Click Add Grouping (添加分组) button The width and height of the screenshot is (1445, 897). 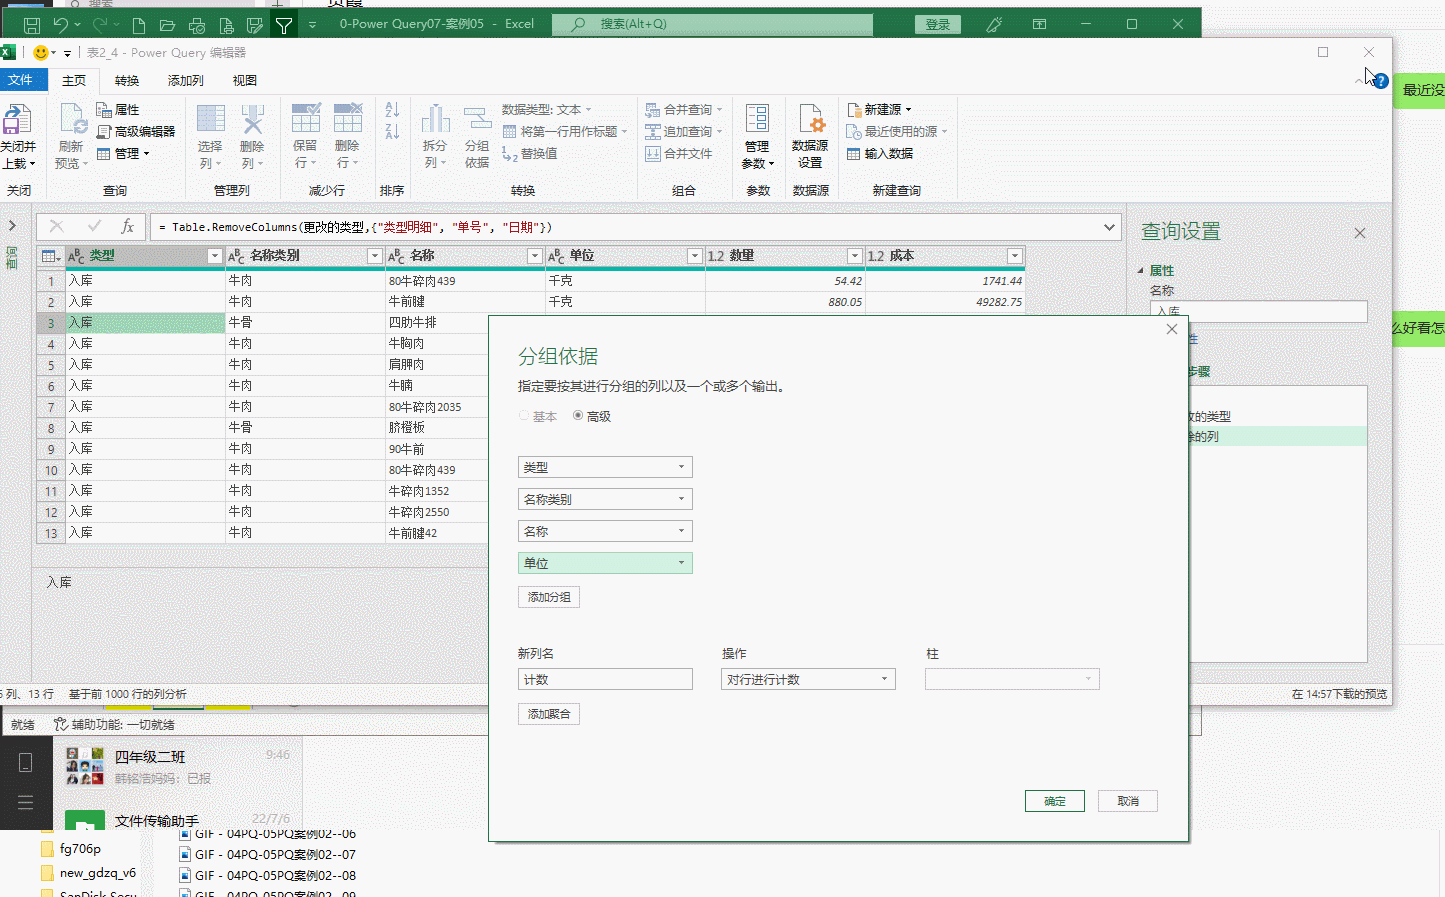click(549, 597)
